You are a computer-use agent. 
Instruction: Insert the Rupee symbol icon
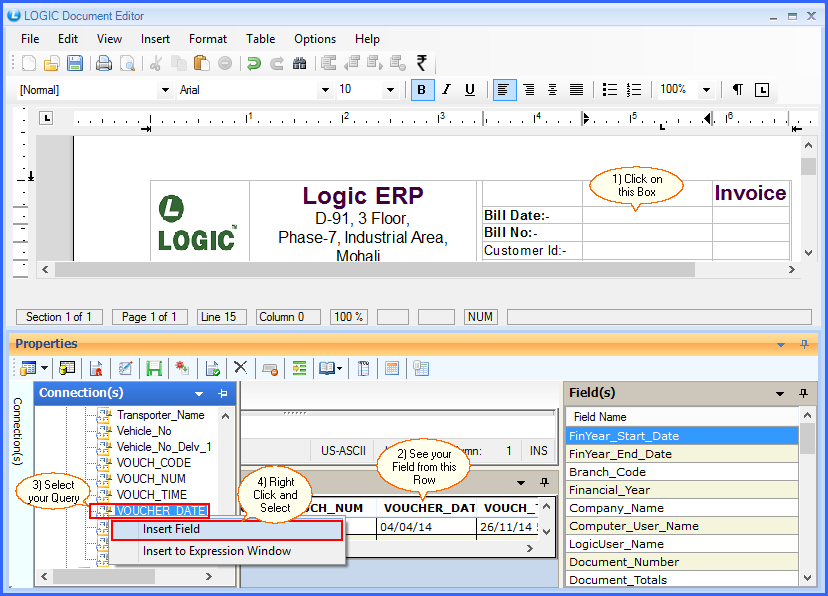click(x=421, y=63)
